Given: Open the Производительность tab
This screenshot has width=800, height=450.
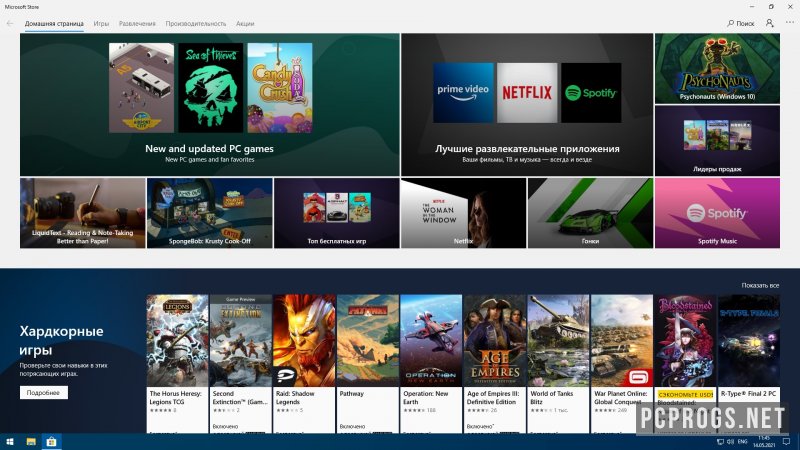Looking at the screenshot, I should 195,24.
